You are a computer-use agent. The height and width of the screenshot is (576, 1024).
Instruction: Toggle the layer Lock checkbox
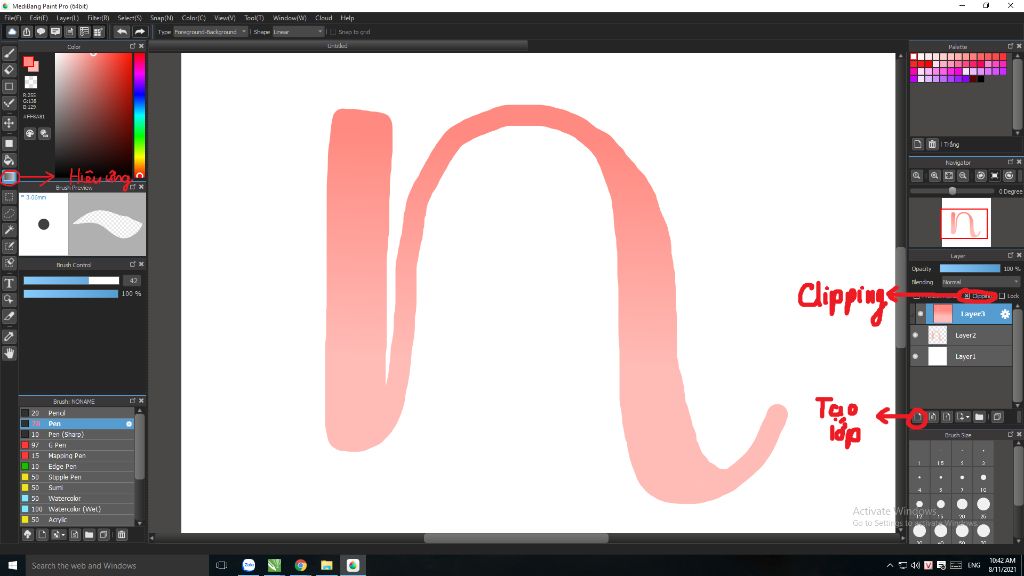[1002, 296]
